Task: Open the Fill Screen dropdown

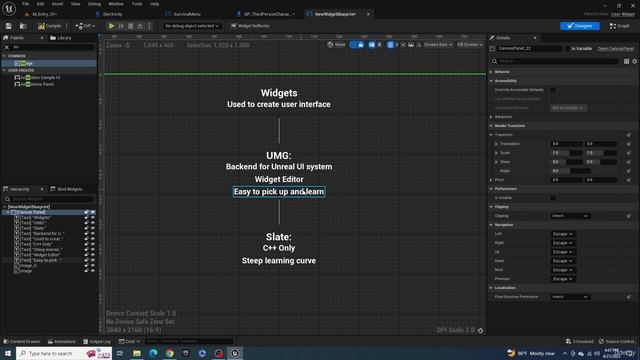Action: tap(469, 44)
